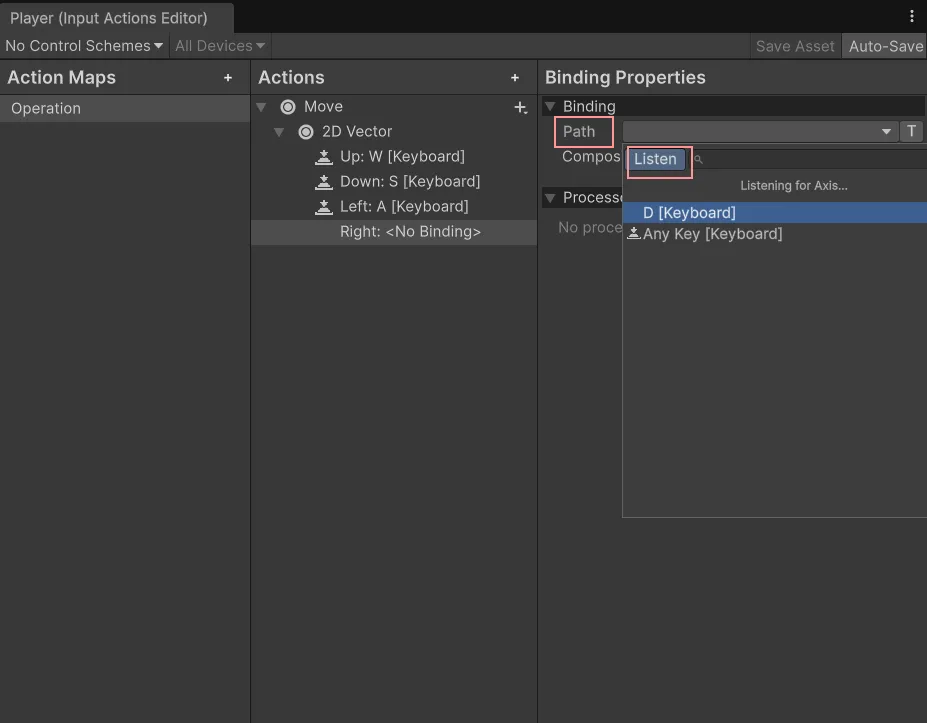927x723 pixels.
Task: Toggle Auto-Save in the toolbar
Action: [x=885, y=46]
